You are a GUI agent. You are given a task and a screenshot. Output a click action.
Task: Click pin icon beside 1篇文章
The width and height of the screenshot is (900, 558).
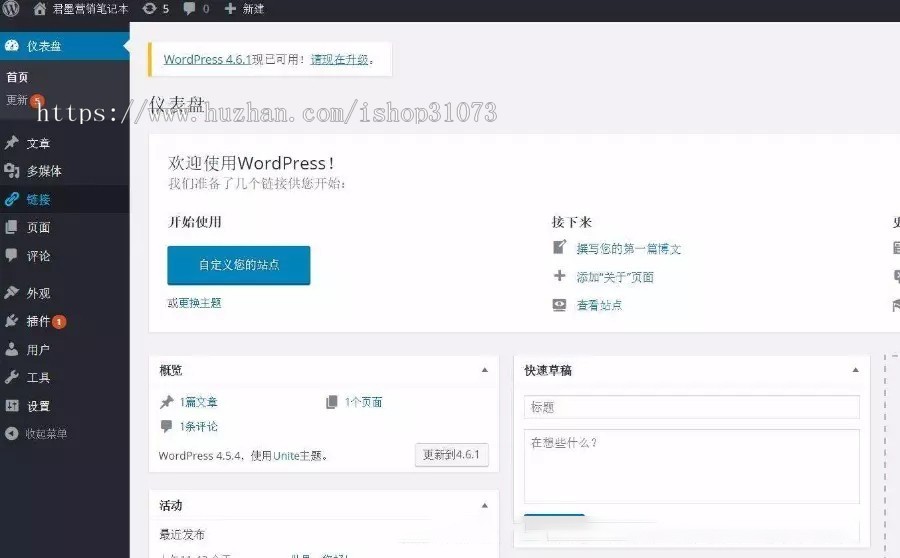(166, 402)
